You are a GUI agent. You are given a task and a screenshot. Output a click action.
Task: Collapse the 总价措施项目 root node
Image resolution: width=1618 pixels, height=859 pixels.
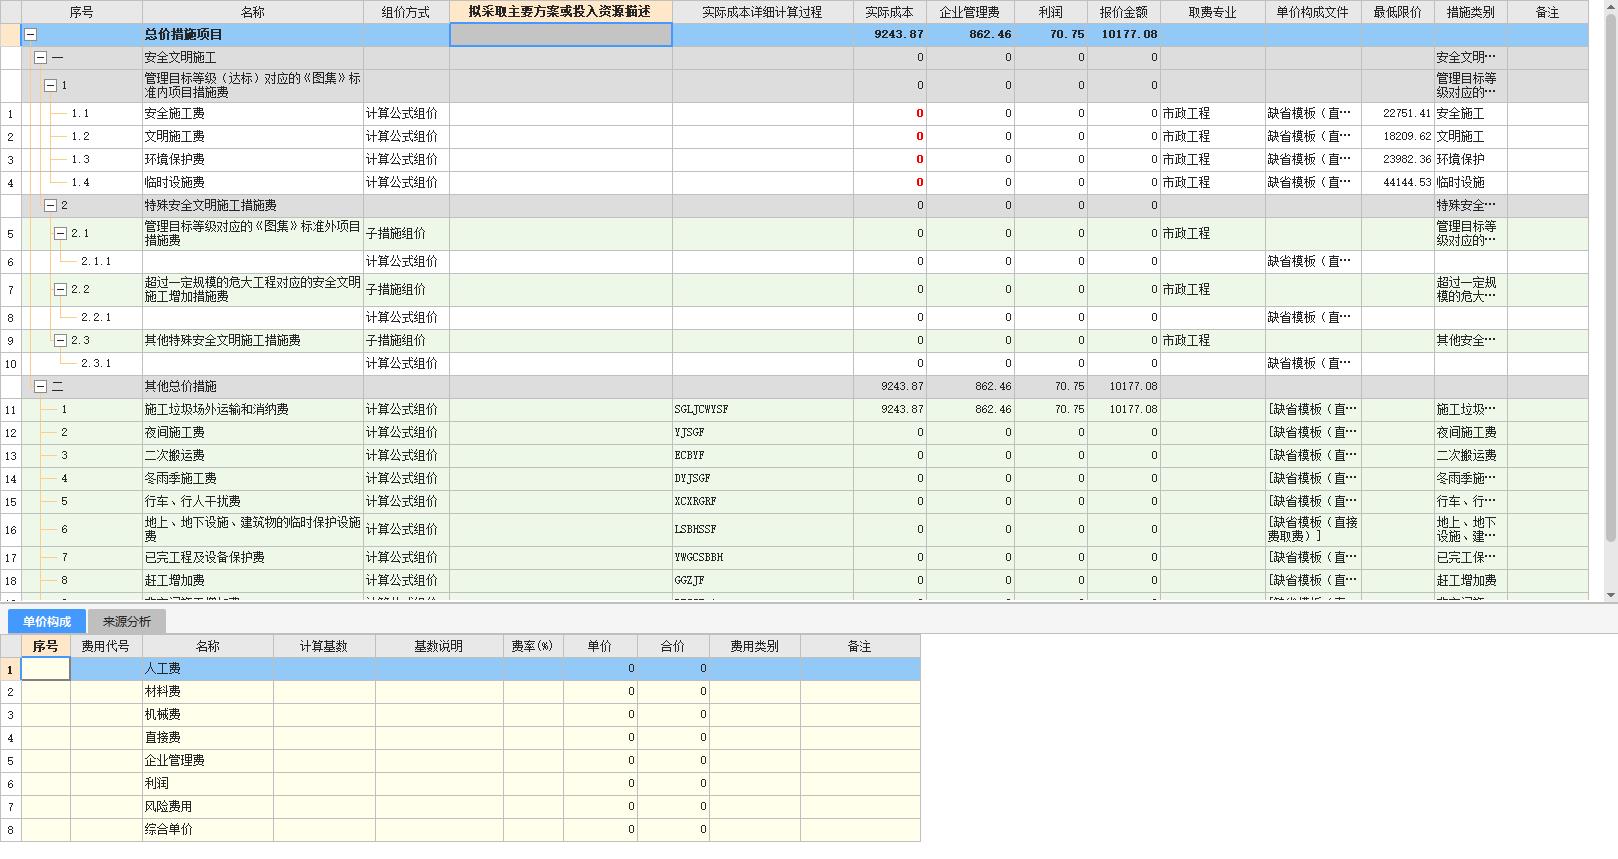tap(30, 35)
